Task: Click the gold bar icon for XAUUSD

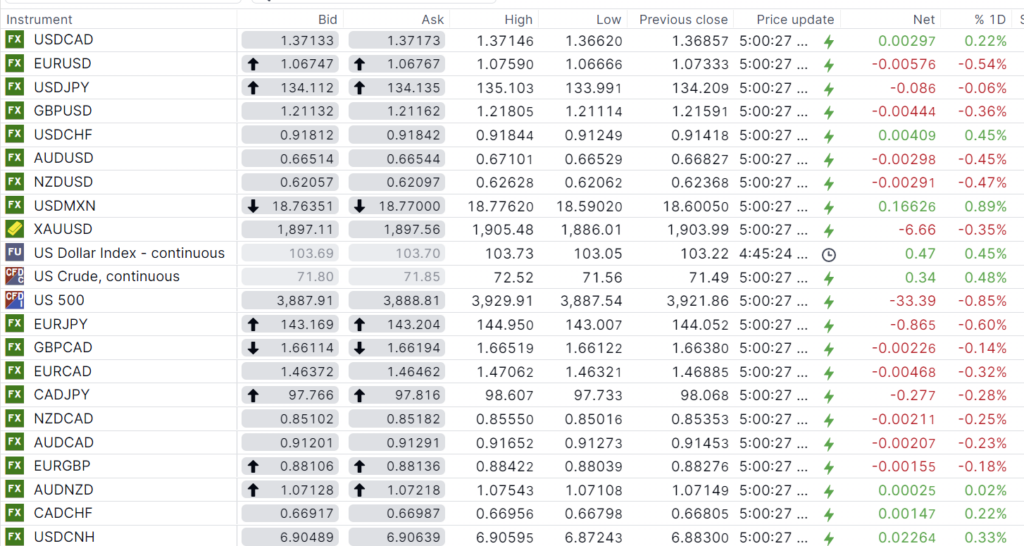Action: (15, 229)
